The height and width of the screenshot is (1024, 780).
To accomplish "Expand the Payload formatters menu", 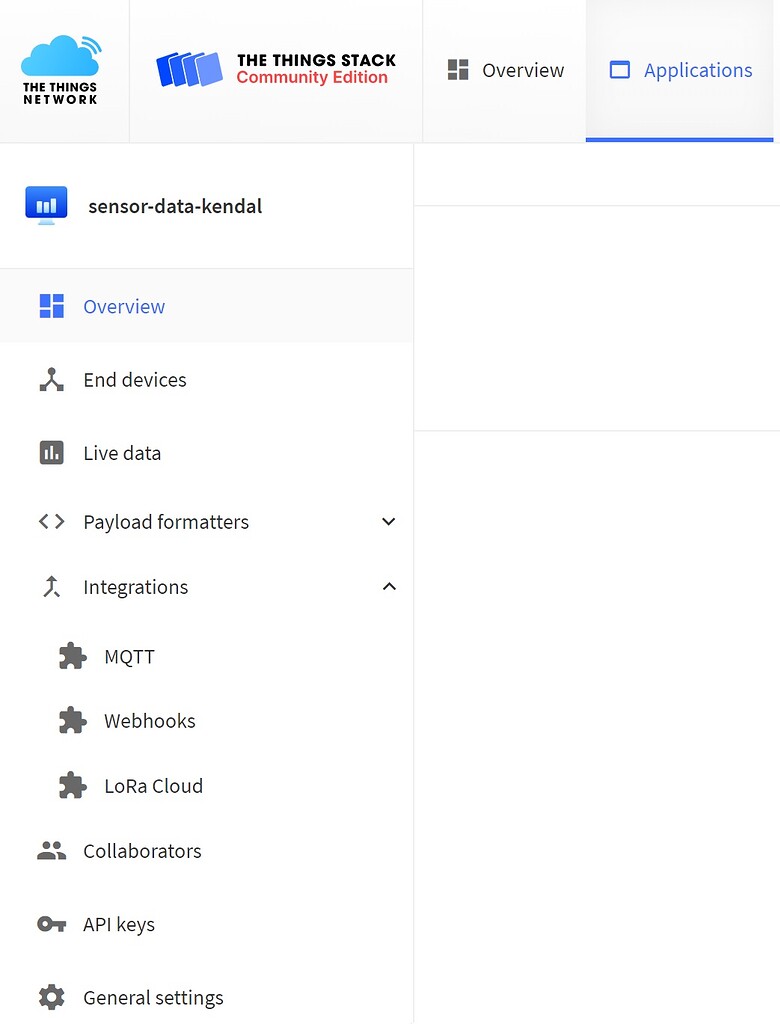I will point(388,521).
